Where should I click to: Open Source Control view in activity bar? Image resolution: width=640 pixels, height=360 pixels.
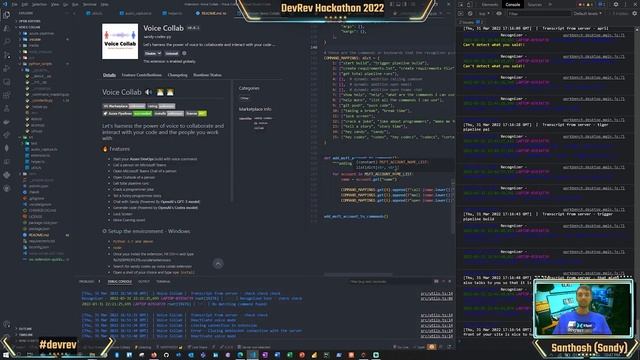(x=7, y=55)
